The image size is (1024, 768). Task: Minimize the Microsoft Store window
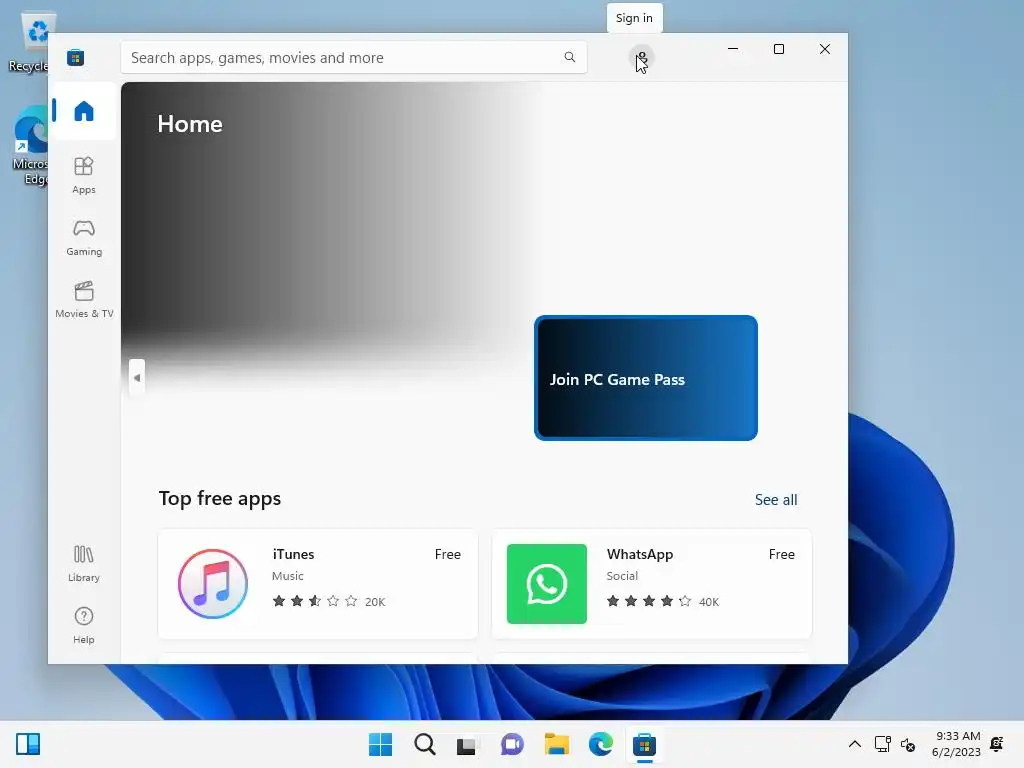733,49
